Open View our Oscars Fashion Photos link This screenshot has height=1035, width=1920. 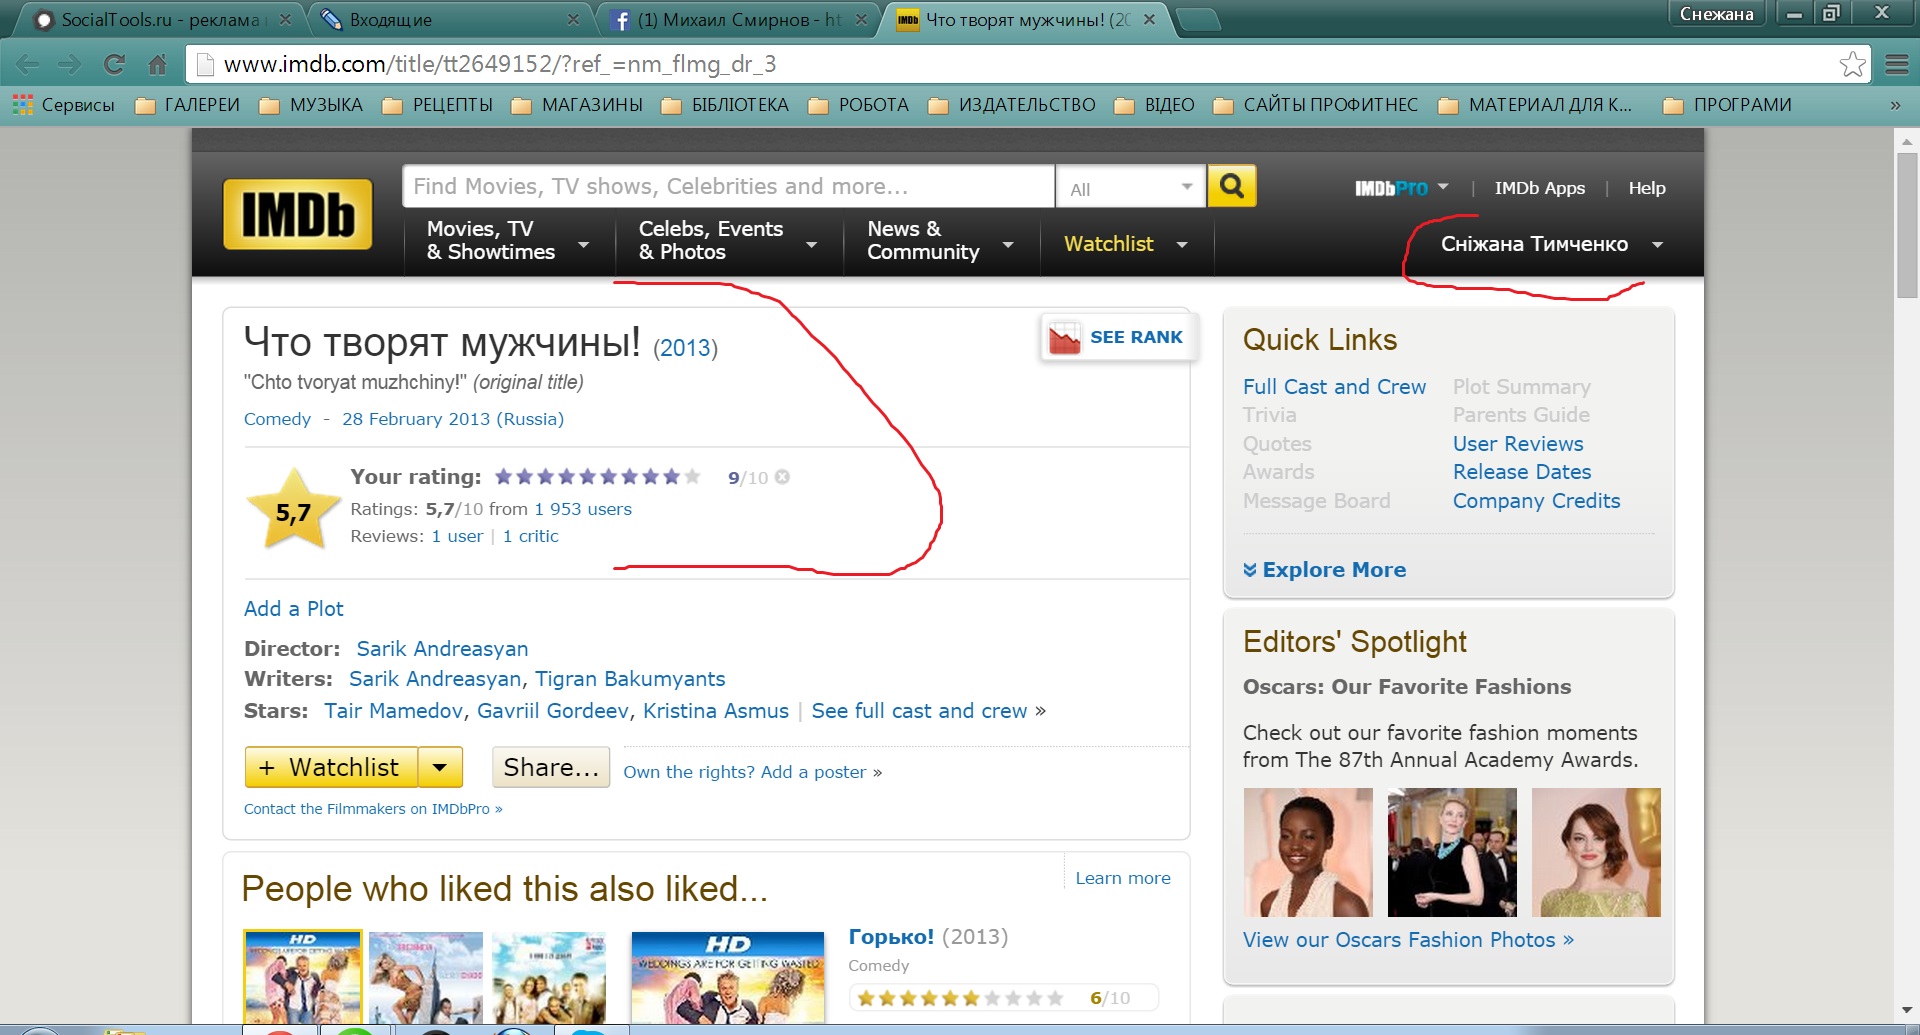pyautogui.click(x=1408, y=940)
